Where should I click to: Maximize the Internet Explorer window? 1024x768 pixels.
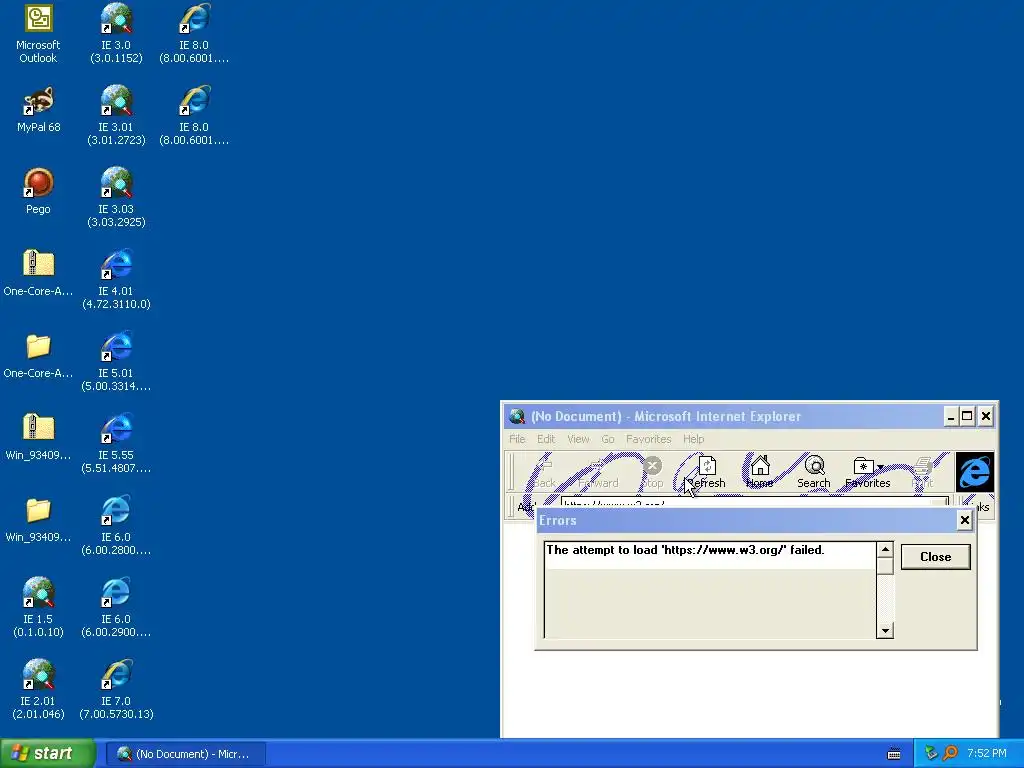pos(967,416)
